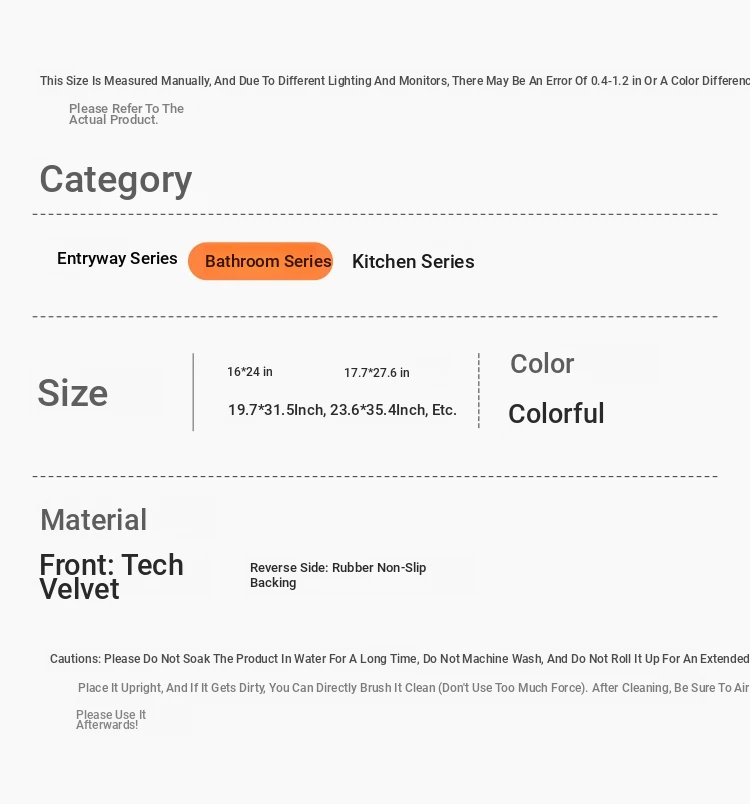Click Please Refer To The Actual Product note

tap(126, 114)
